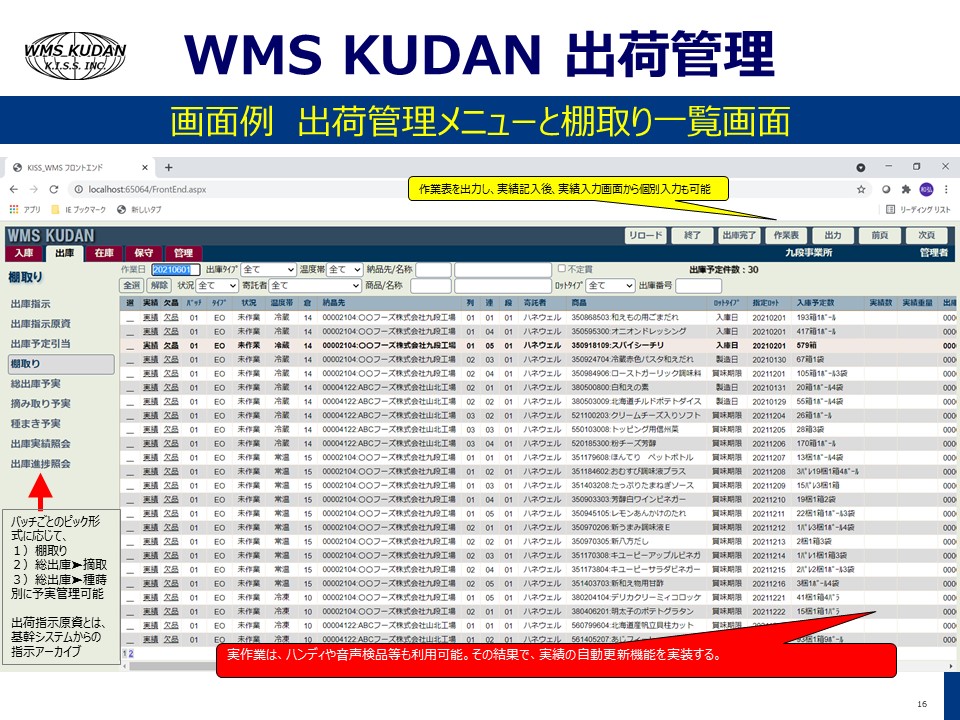The image size is (960, 720).
Task: Open the 温度帯 dropdown
Action: pyautogui.click(x=345, y=269)
